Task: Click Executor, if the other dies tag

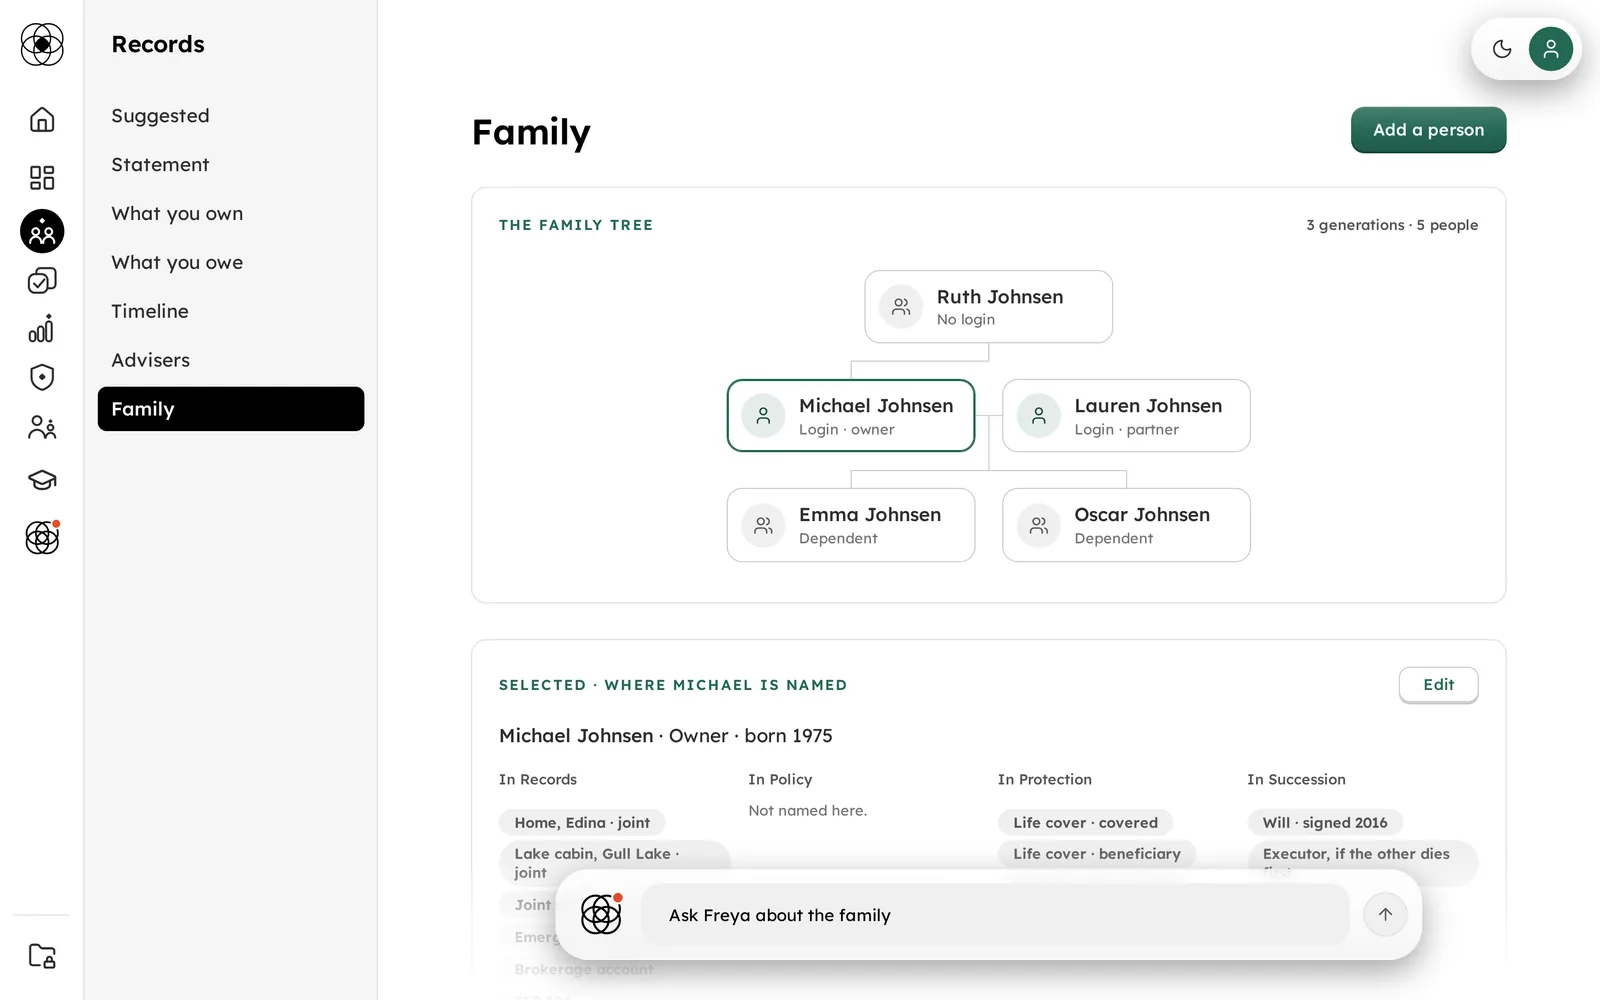Action: click(x=1362, y=862)
